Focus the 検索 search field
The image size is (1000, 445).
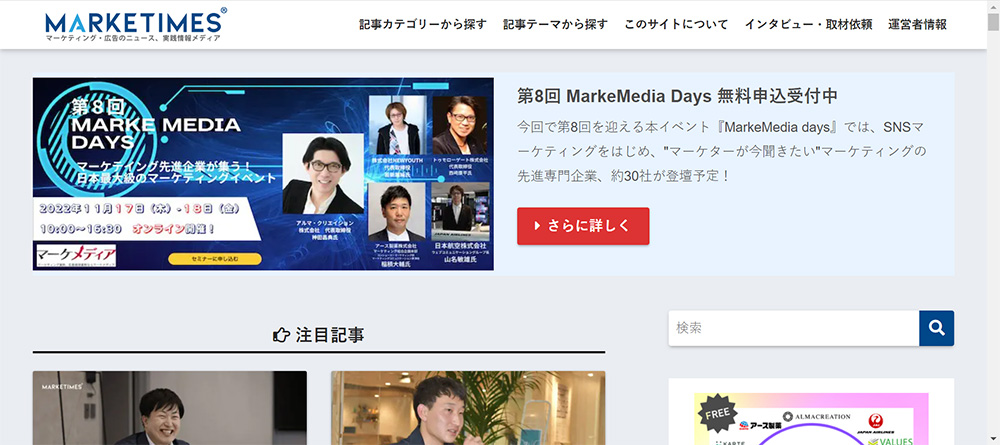coord(793,328)
